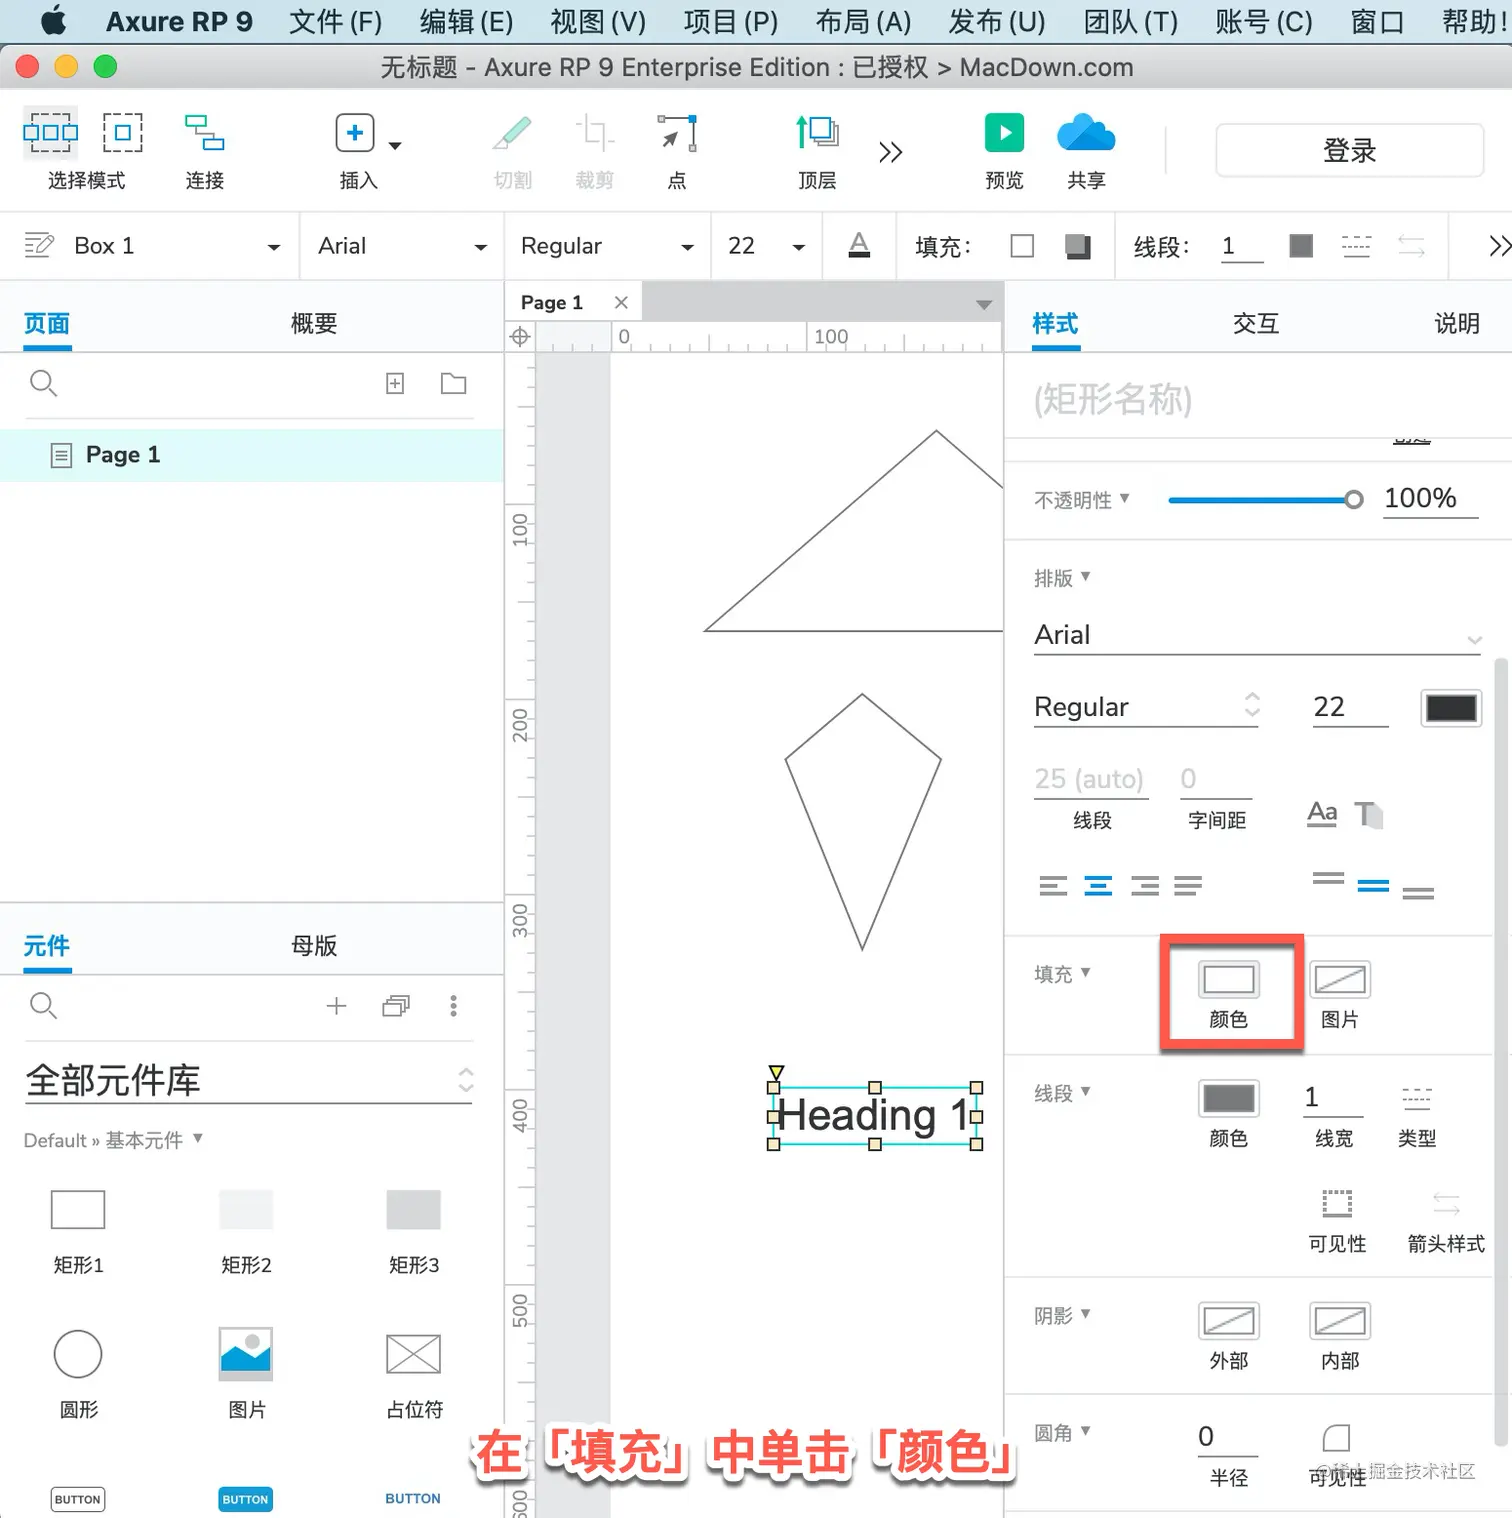Screen dimensions: 1512x1518
Task: Open the font color swatch in style panel
Action: point(1451,708)
